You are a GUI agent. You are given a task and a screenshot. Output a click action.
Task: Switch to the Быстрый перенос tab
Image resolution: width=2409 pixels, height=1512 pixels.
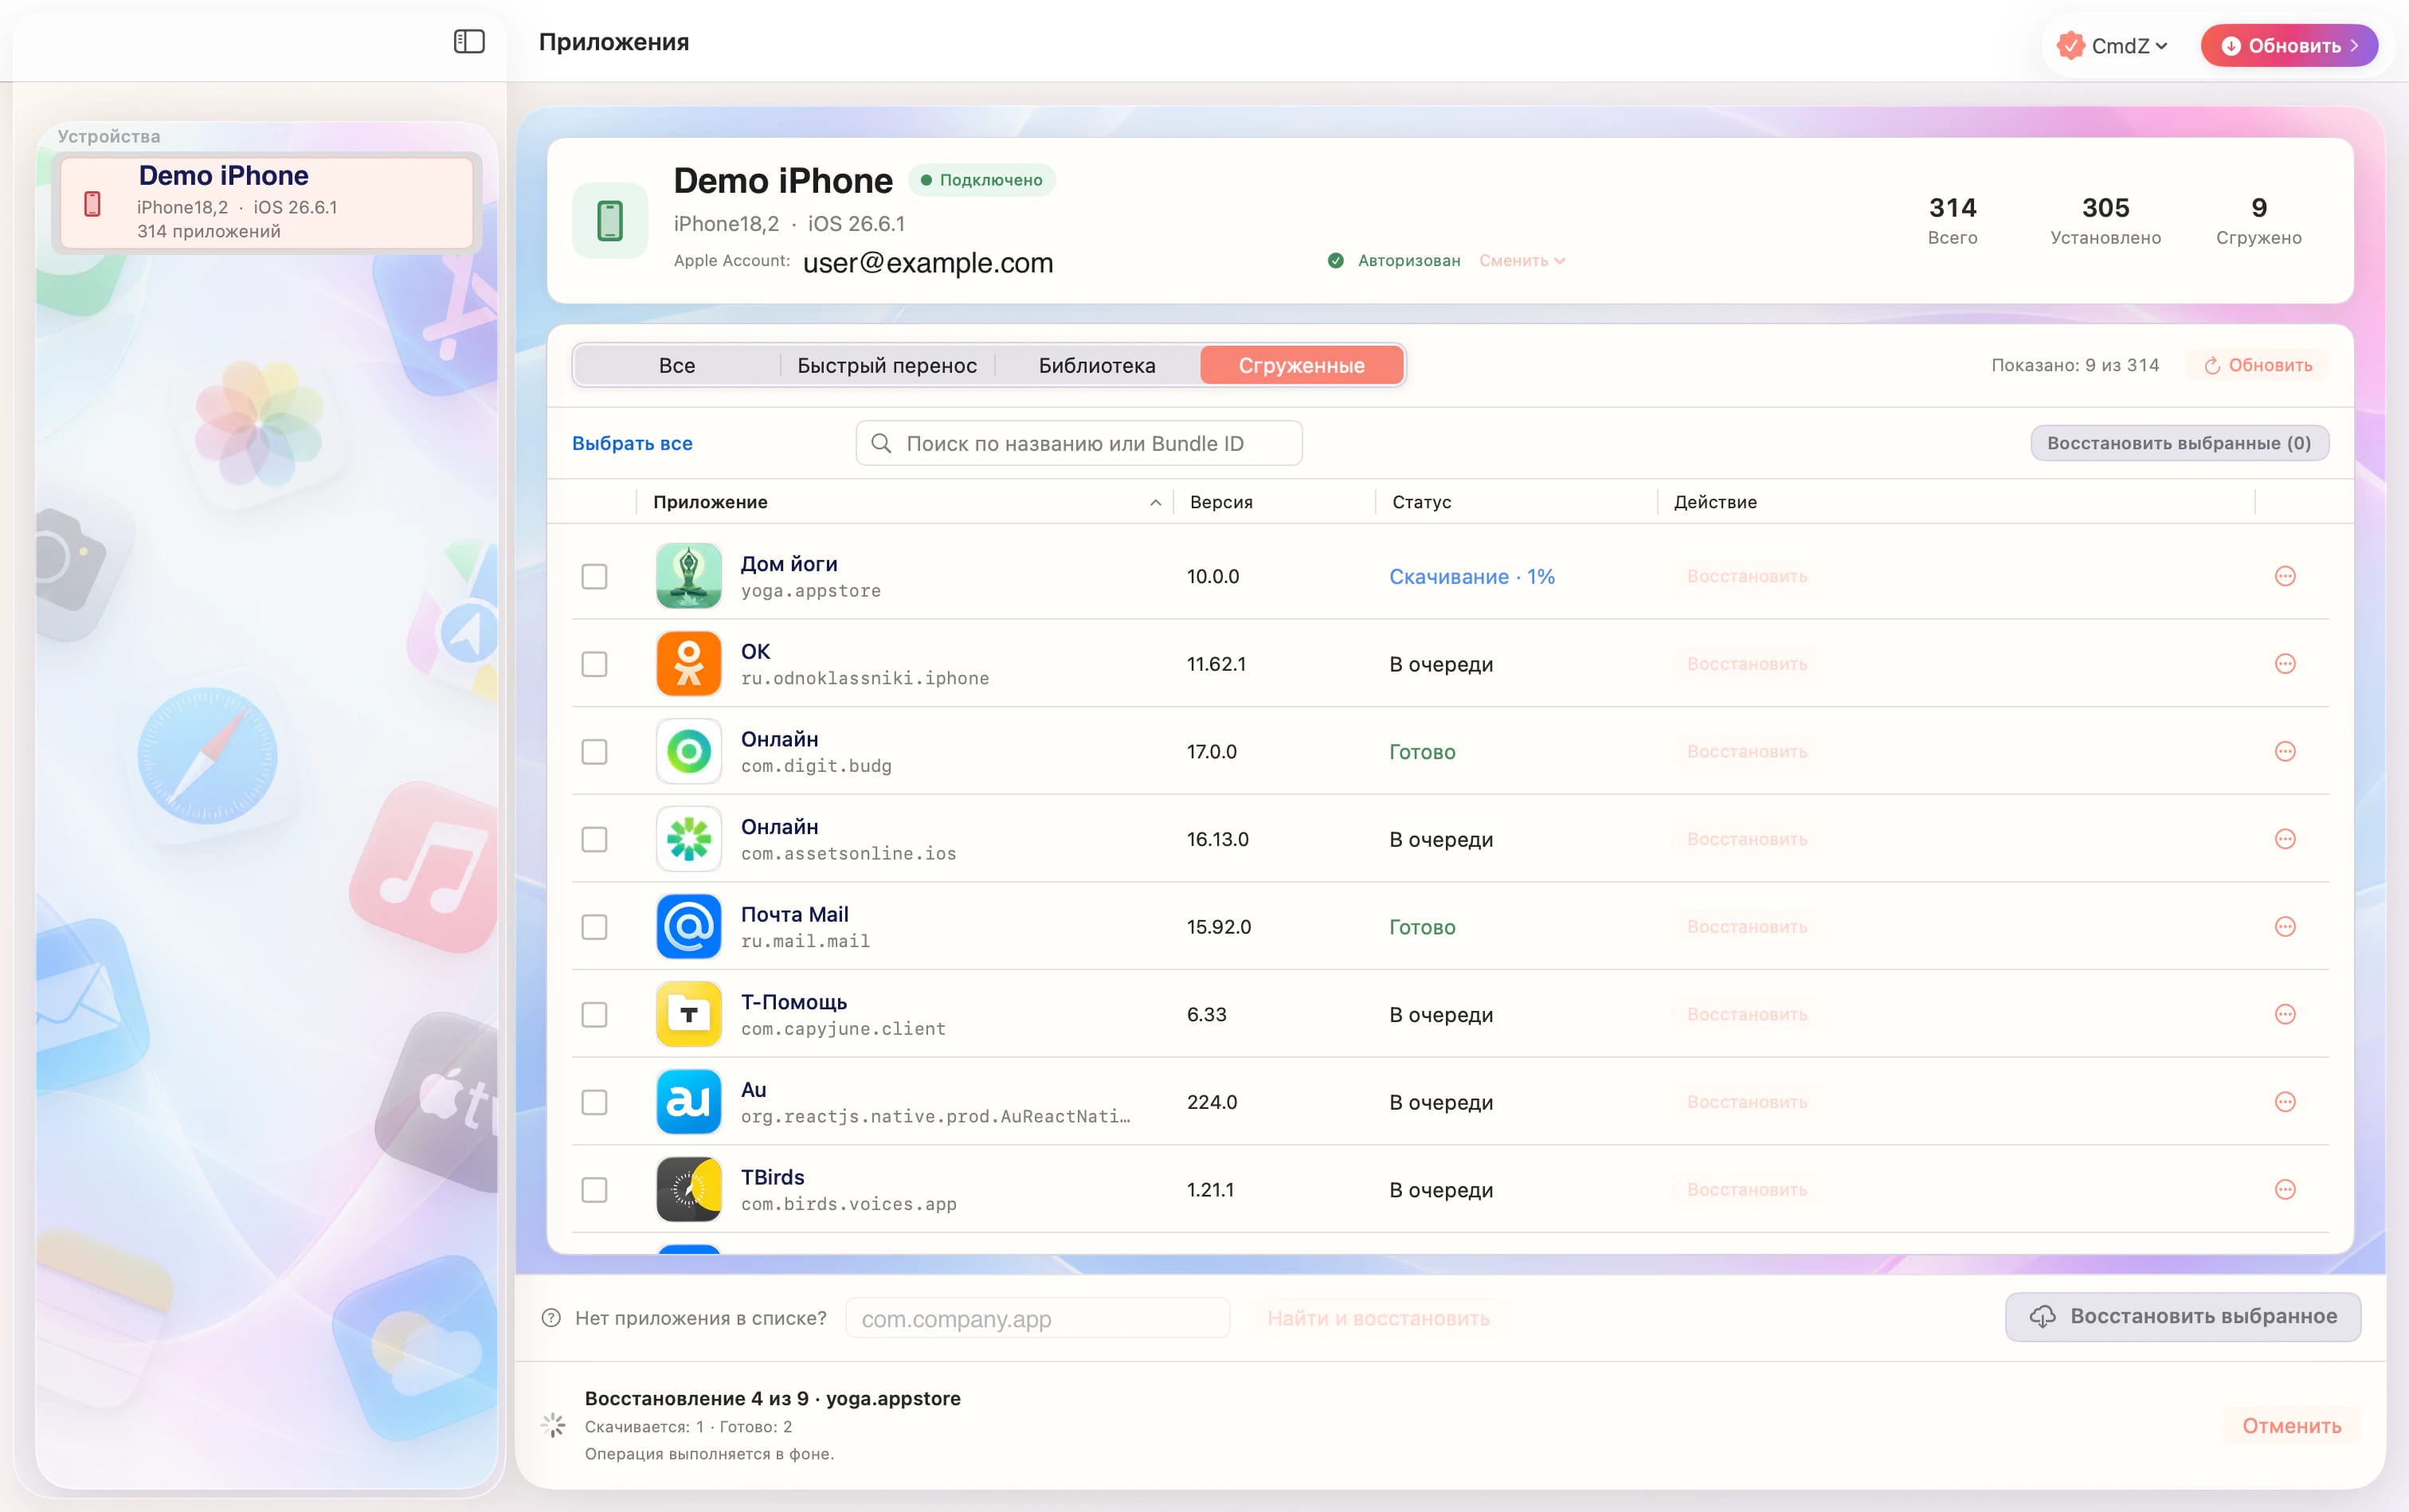[x=887, y=366]
